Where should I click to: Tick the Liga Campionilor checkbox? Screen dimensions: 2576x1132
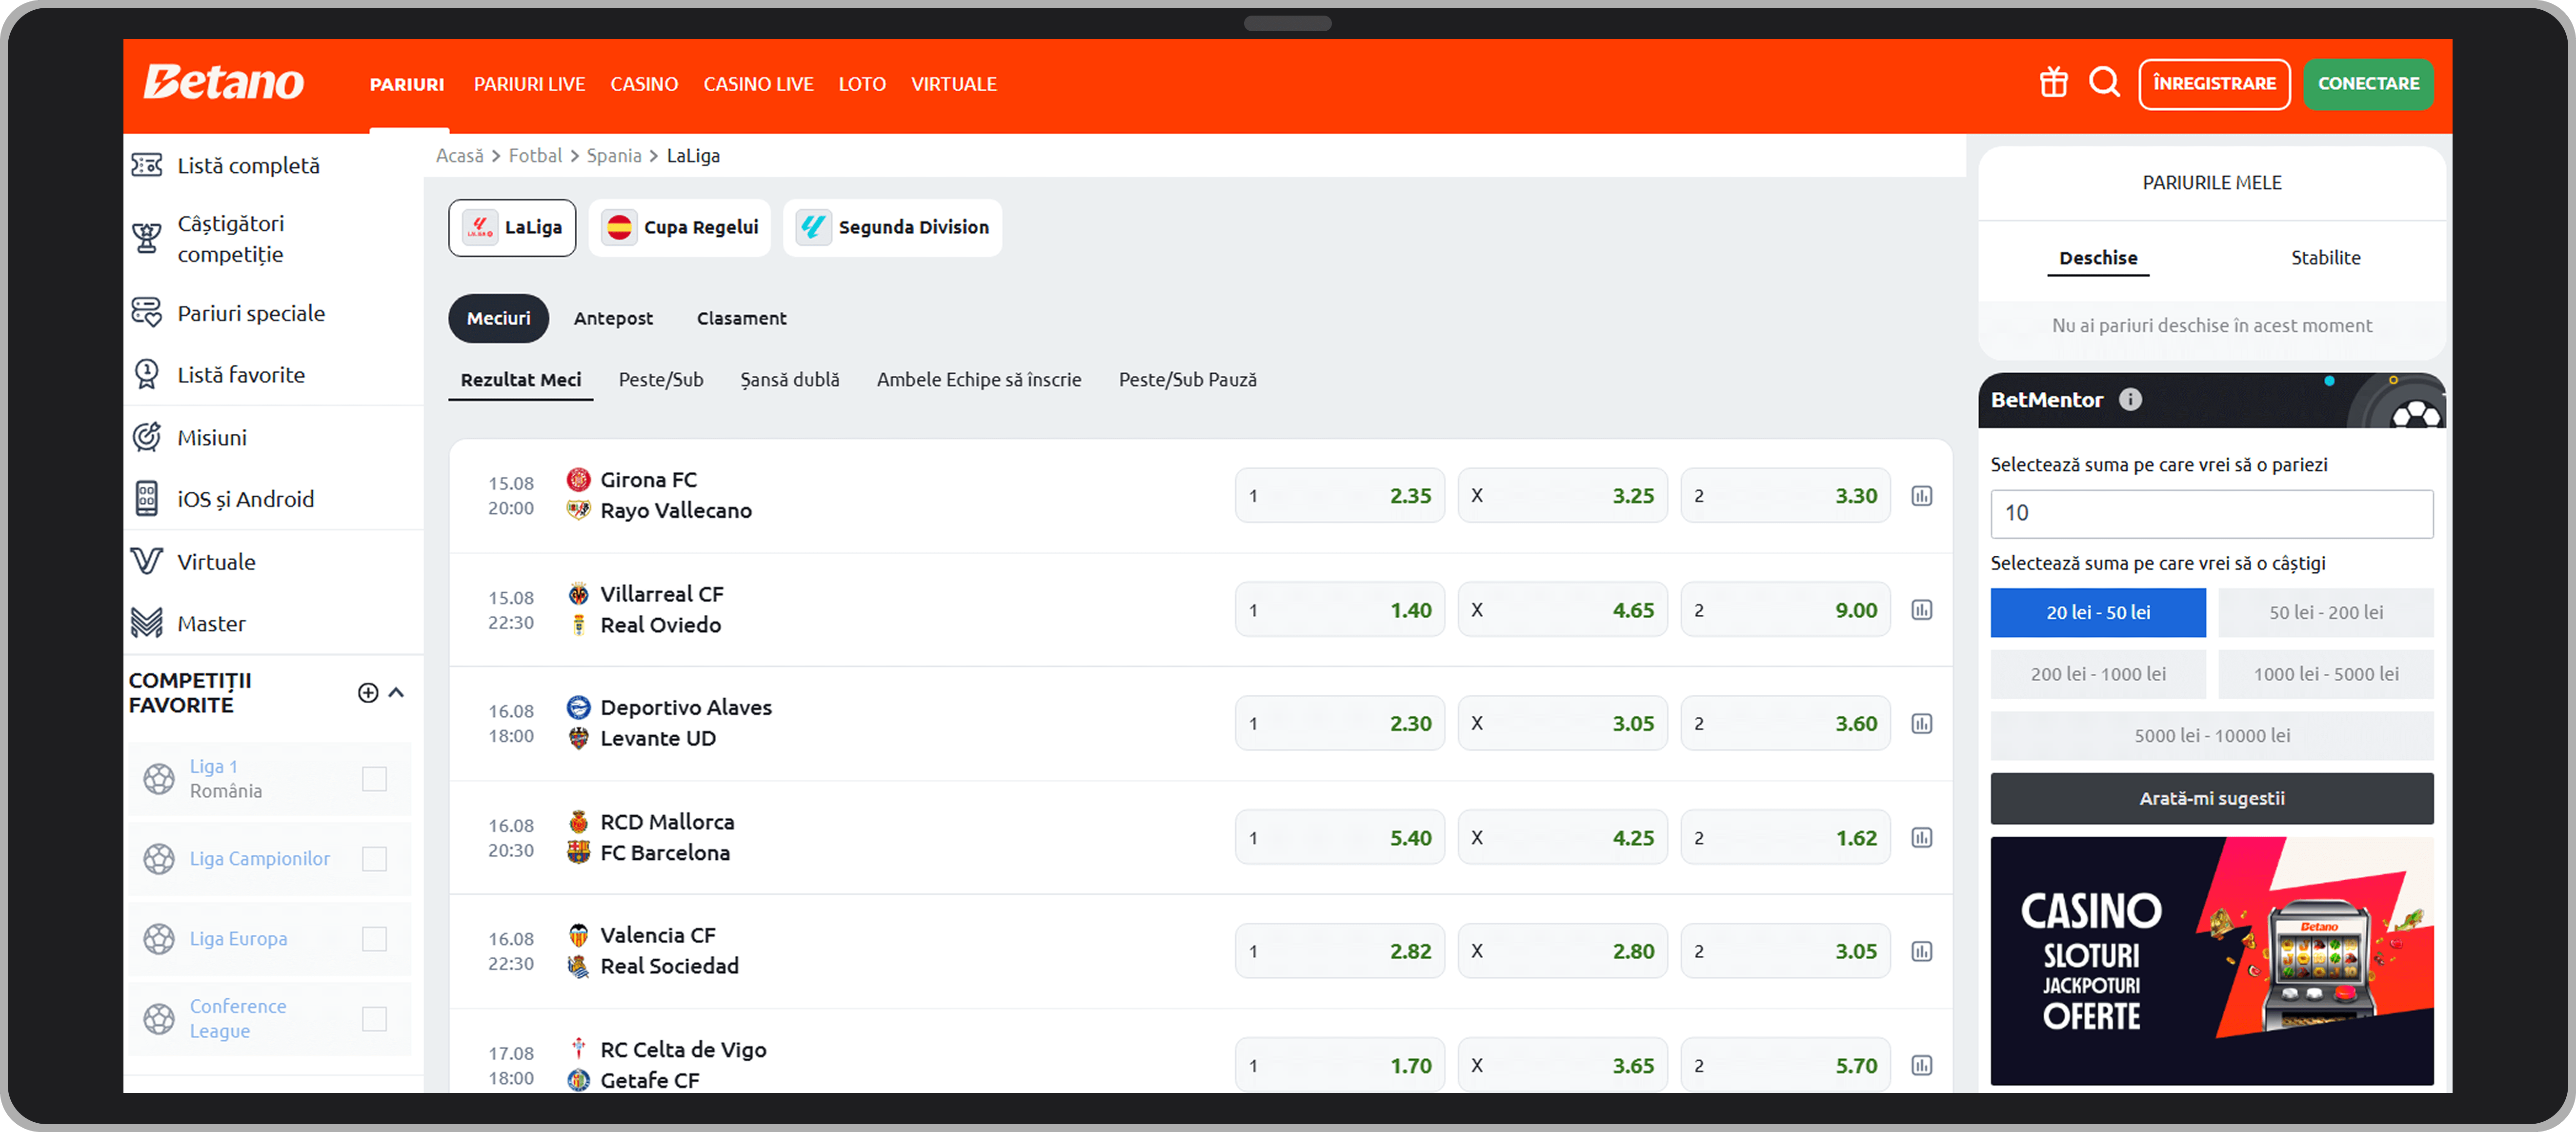click(x=374, y=859)
